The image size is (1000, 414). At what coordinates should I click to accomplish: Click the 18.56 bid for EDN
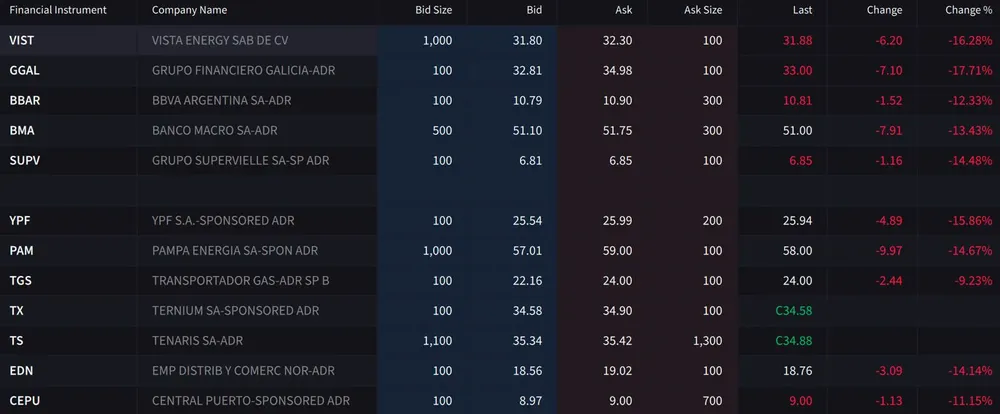point(527,371)
